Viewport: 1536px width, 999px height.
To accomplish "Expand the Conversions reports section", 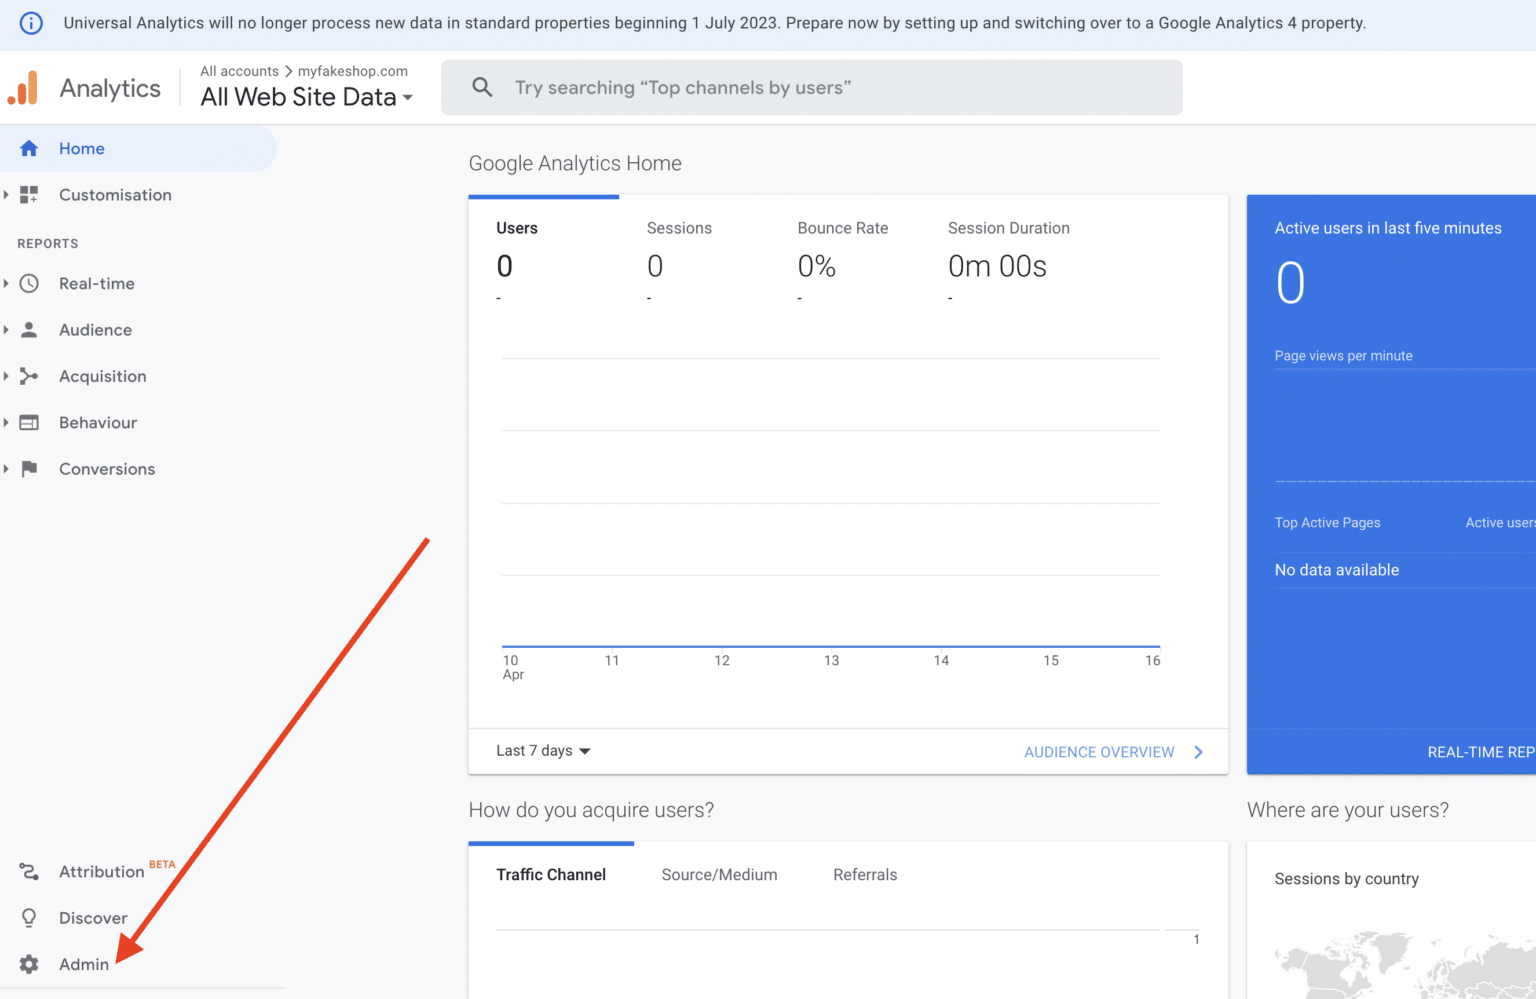I will click(8, 468).
